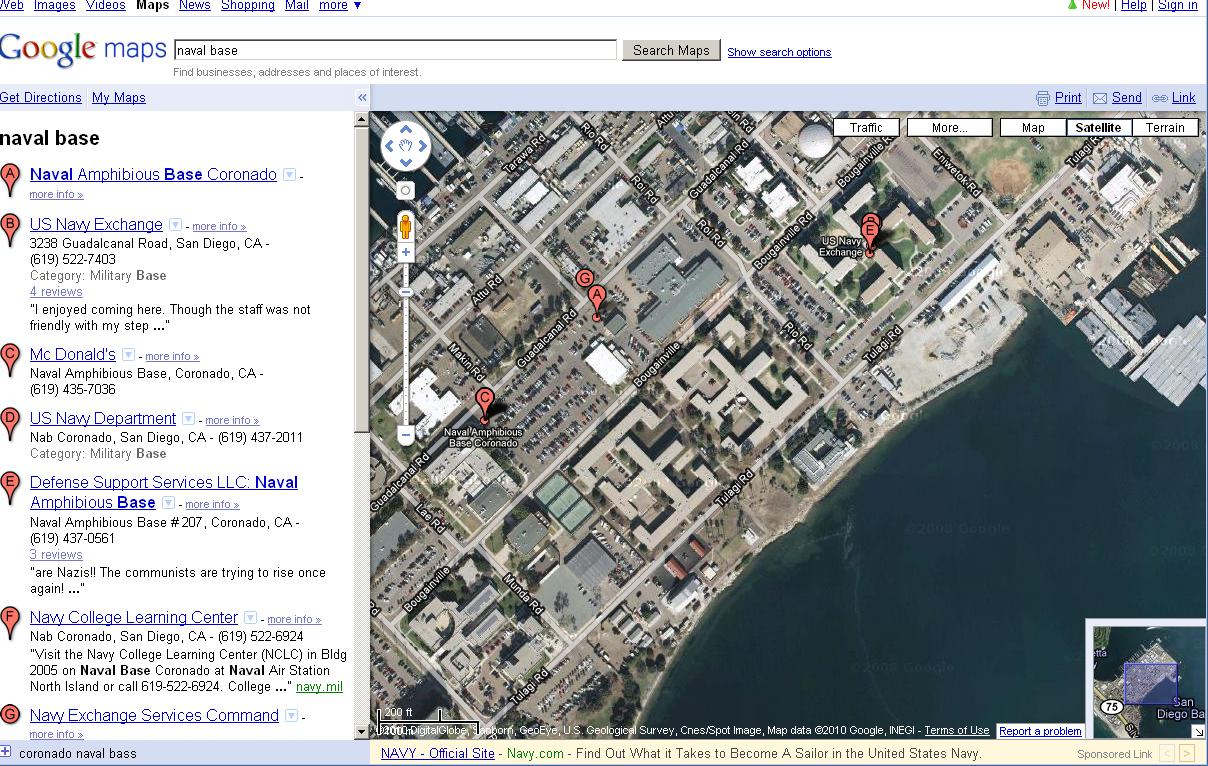Viewport: 1208px width, 766px height.
Task: Pan the map up with the arrow control
Action: pos(406,131)
